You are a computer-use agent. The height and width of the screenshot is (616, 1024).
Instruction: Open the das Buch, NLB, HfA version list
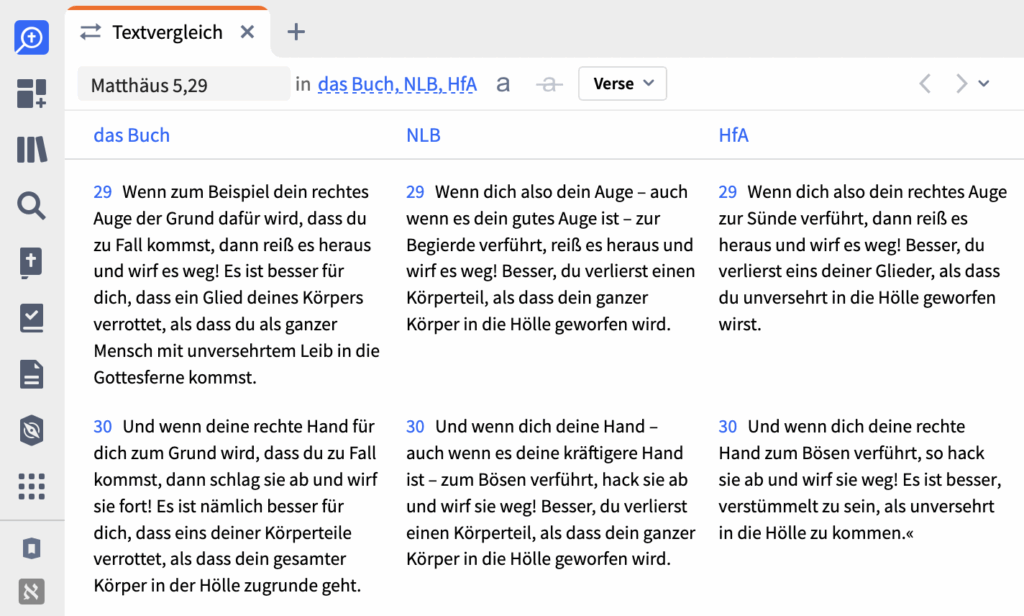(x=397, y=84)
